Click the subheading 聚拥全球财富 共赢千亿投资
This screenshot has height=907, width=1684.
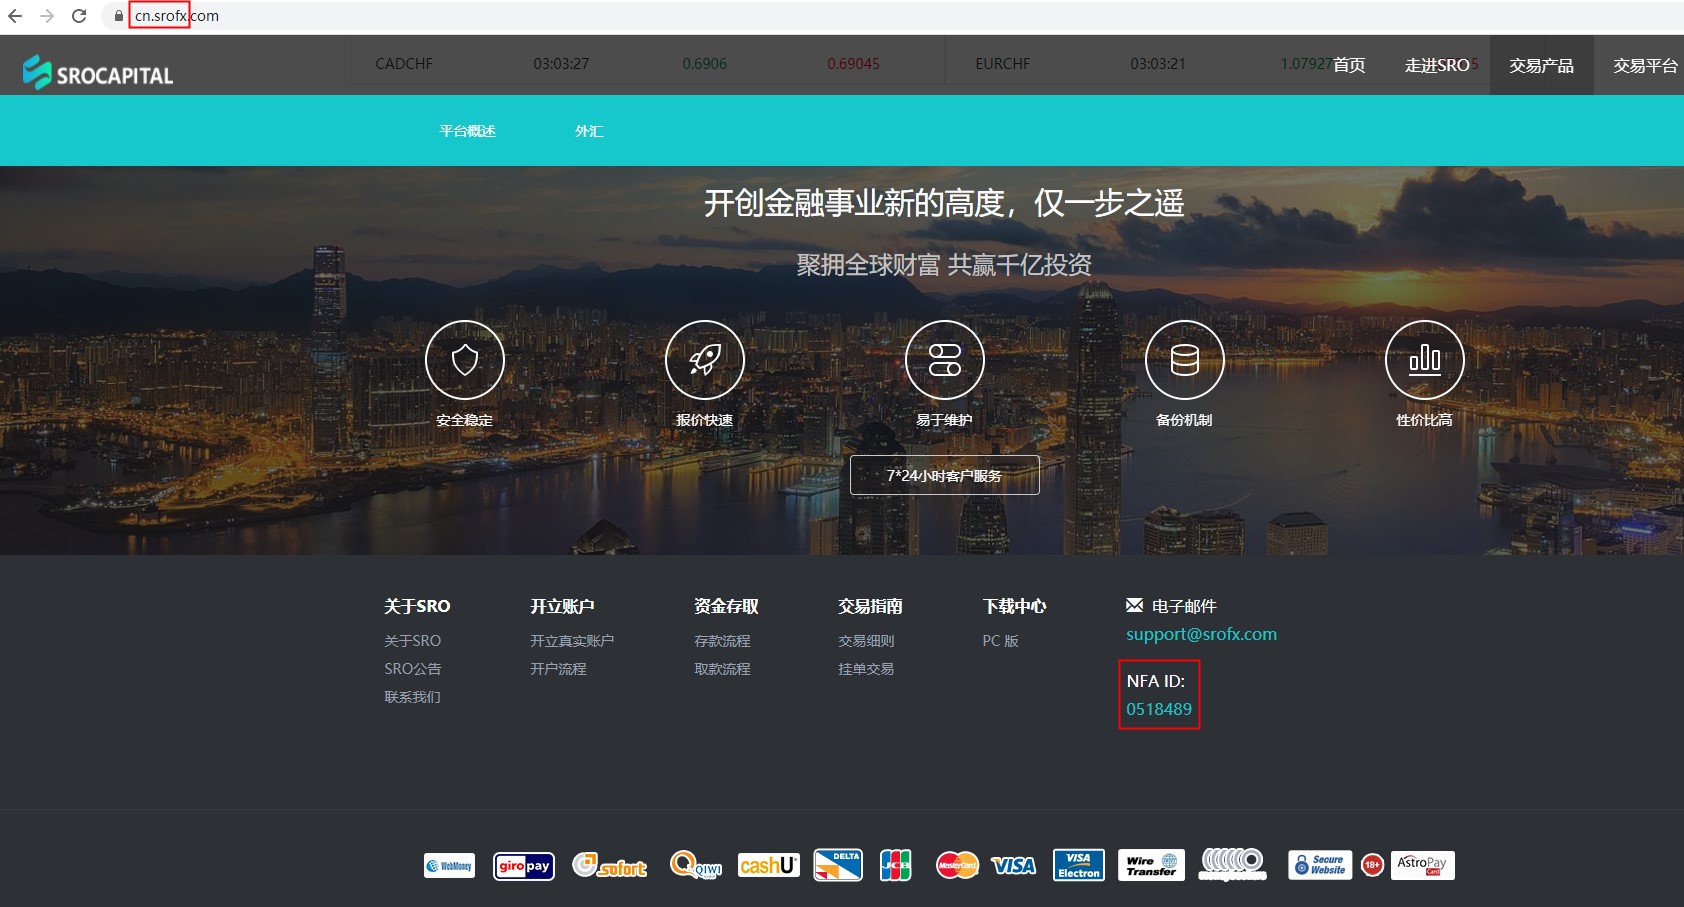coord(944,265)
